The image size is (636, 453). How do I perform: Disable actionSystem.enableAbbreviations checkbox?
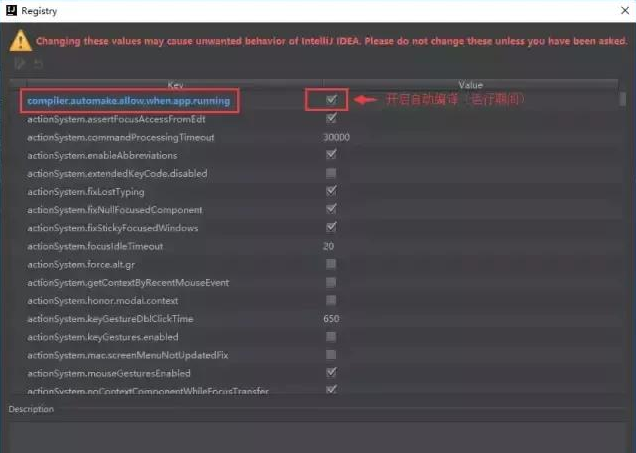coord(331,155)
